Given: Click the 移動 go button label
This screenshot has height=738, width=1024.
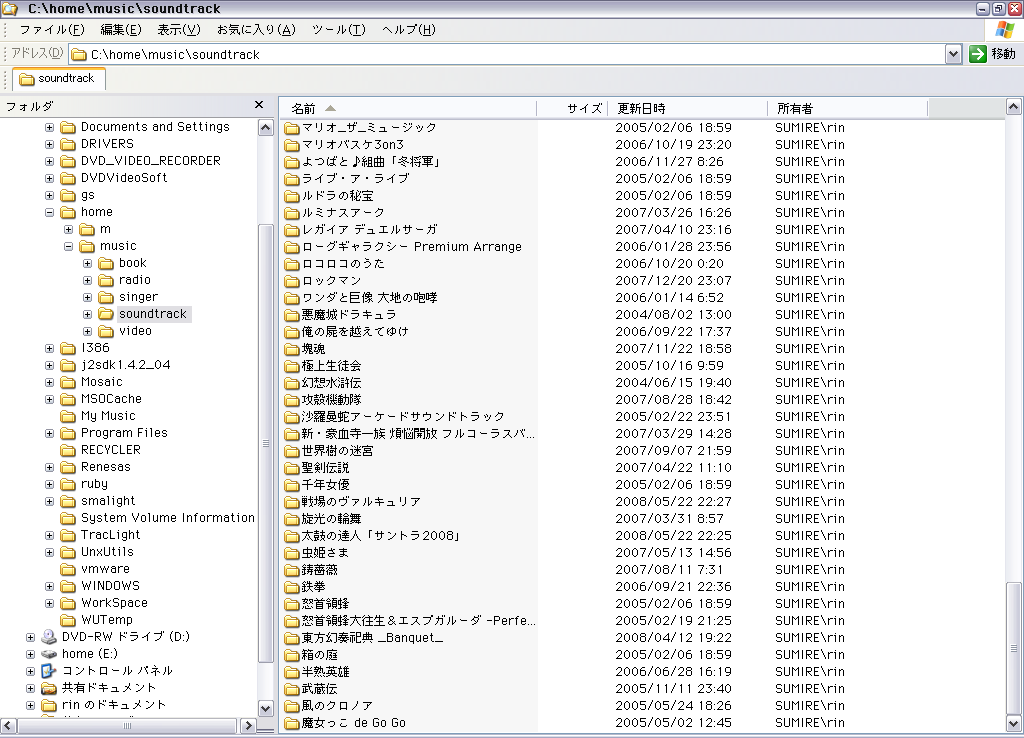Looking at the screenshot, I should (1004, 54).
